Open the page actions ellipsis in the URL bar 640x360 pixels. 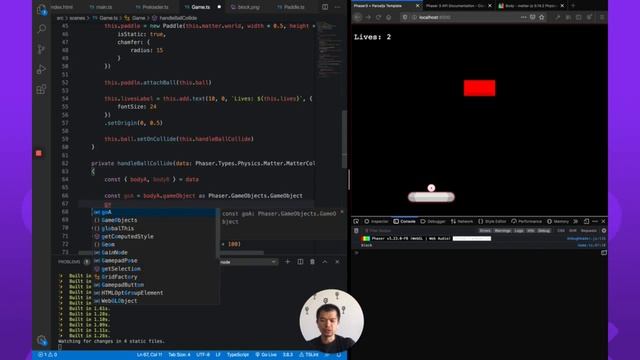click(x=524, y=17)
